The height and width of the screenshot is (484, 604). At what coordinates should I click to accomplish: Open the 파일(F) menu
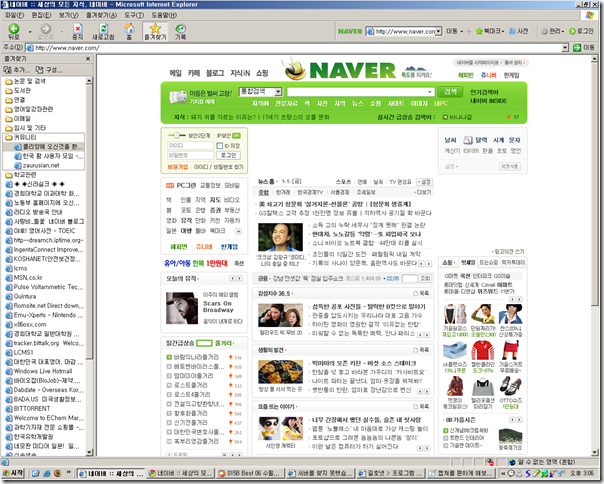coord(14,15)
